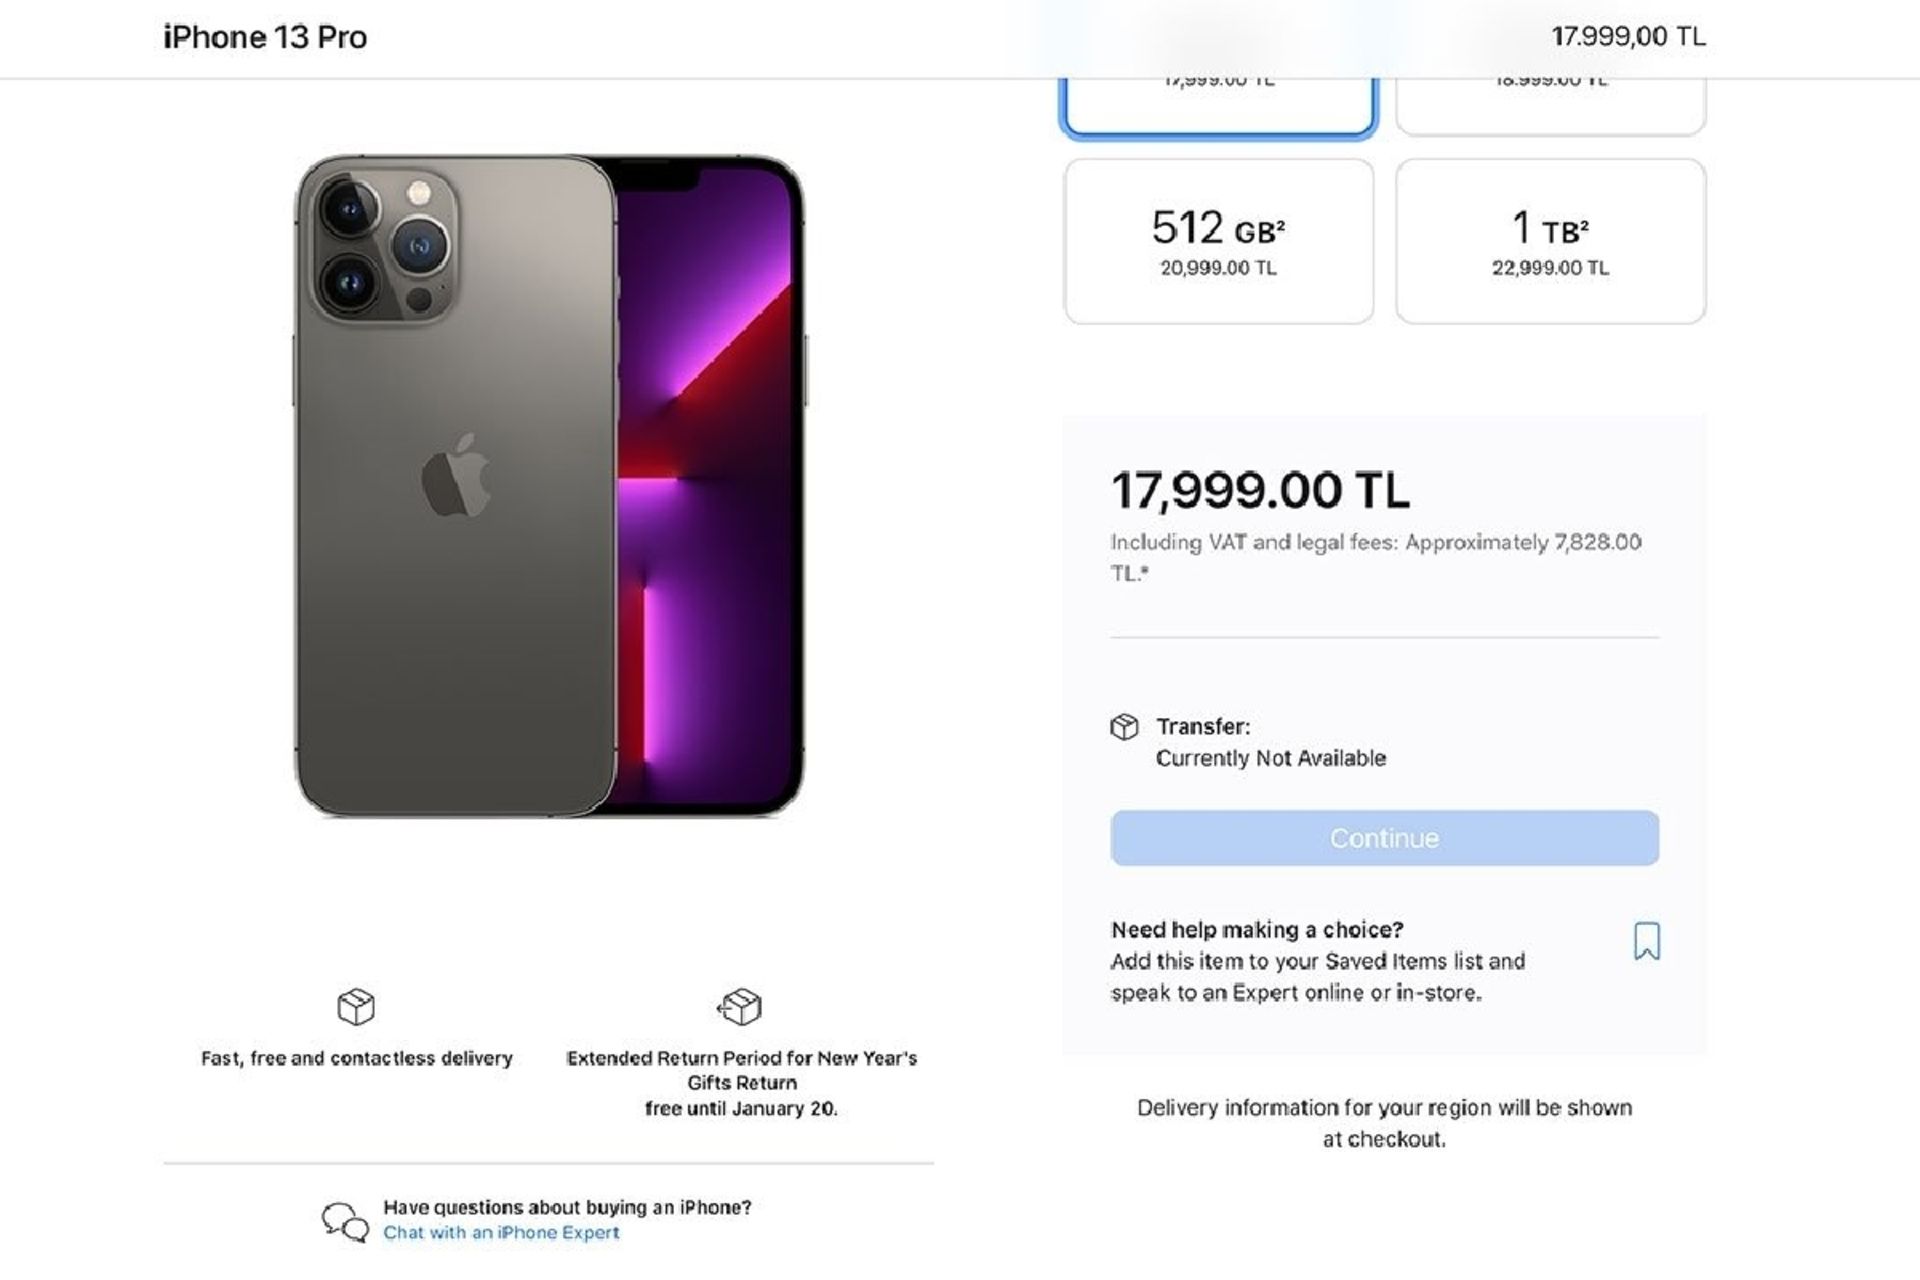Click the large 17,999.00 TL price
Image resolution: width=1920 pixels, height=1280 pixels.
coord(1260,490)
